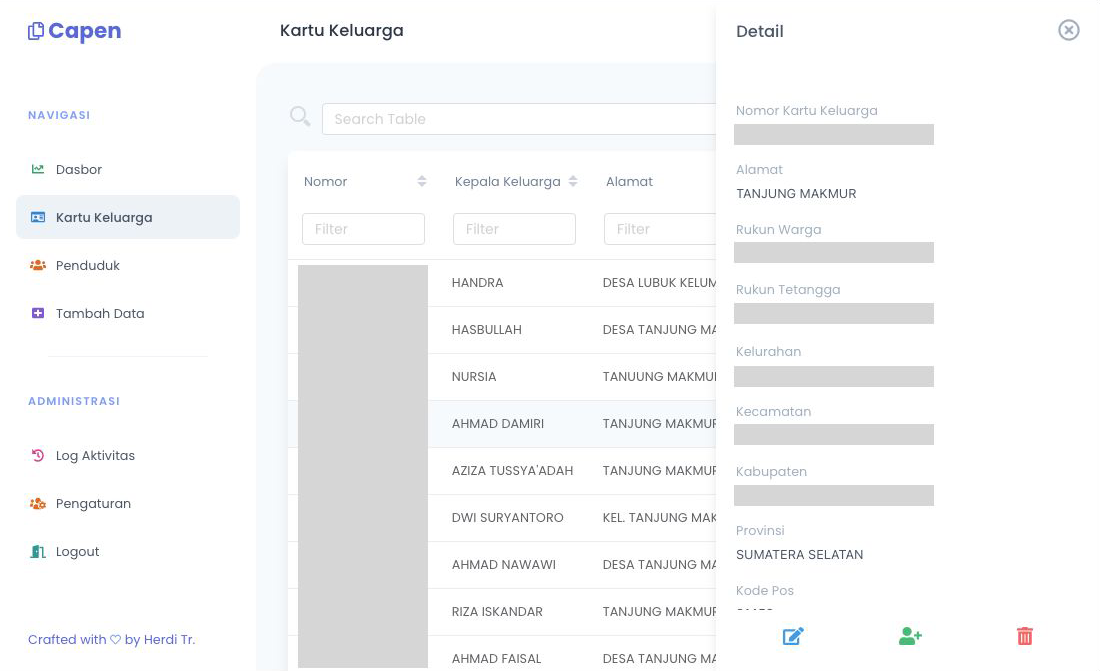Click the Search Table input field
1100x671 pixels.
[520, 119]
